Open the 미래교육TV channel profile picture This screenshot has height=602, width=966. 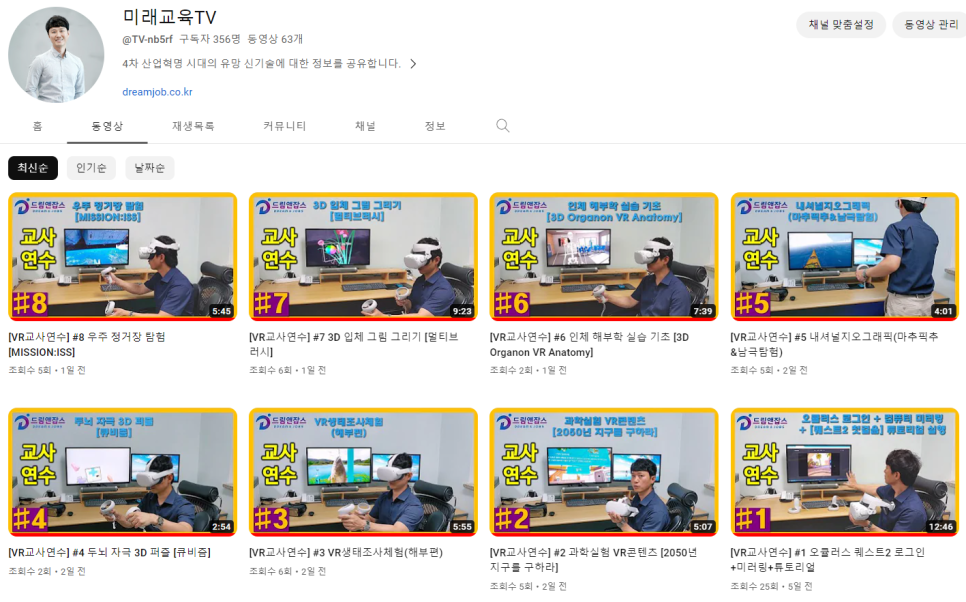pyautogui.click(x=56, y=55)
